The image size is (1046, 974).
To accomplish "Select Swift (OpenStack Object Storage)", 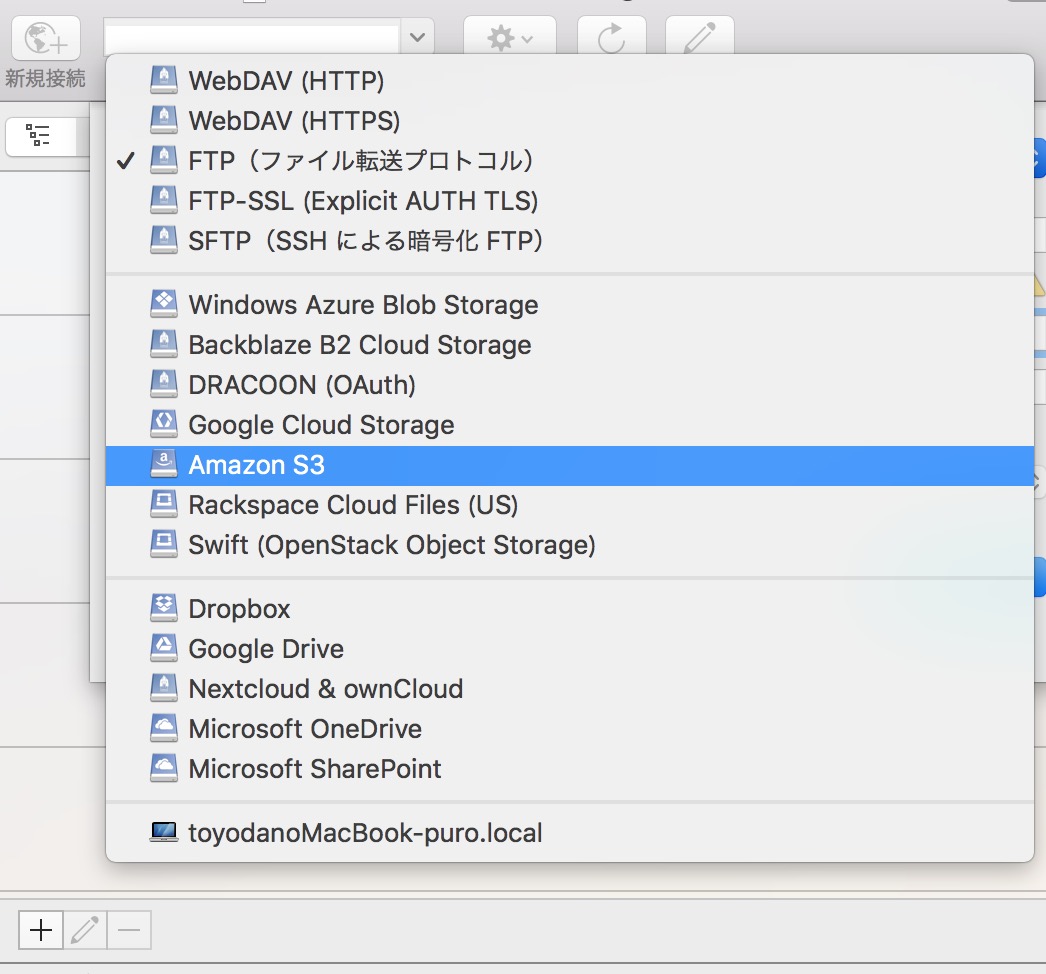I will pos(570,545).
